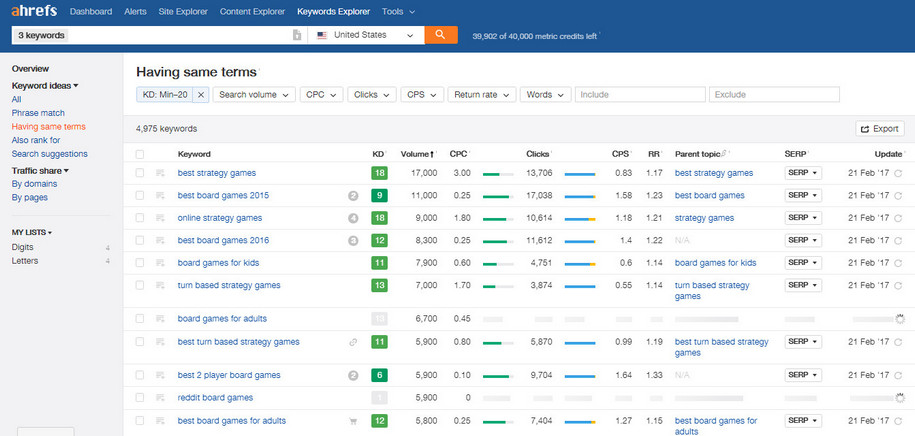Click SERP features badge for best board games 2015
Screen dimensions: 915x436
(352, 196)
